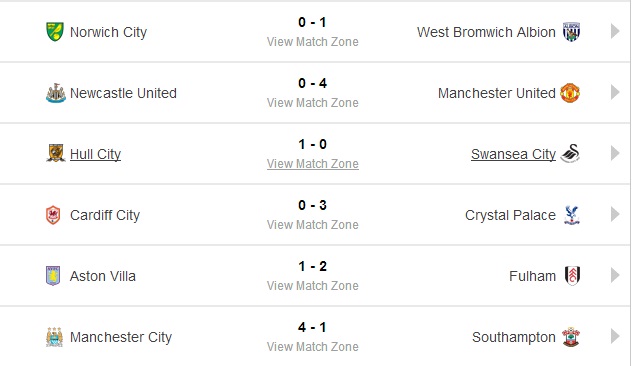The height and width of the screenshot is (366, 633).
Task: Click the Cardiff City badge
Action: (x=53, y=215)
